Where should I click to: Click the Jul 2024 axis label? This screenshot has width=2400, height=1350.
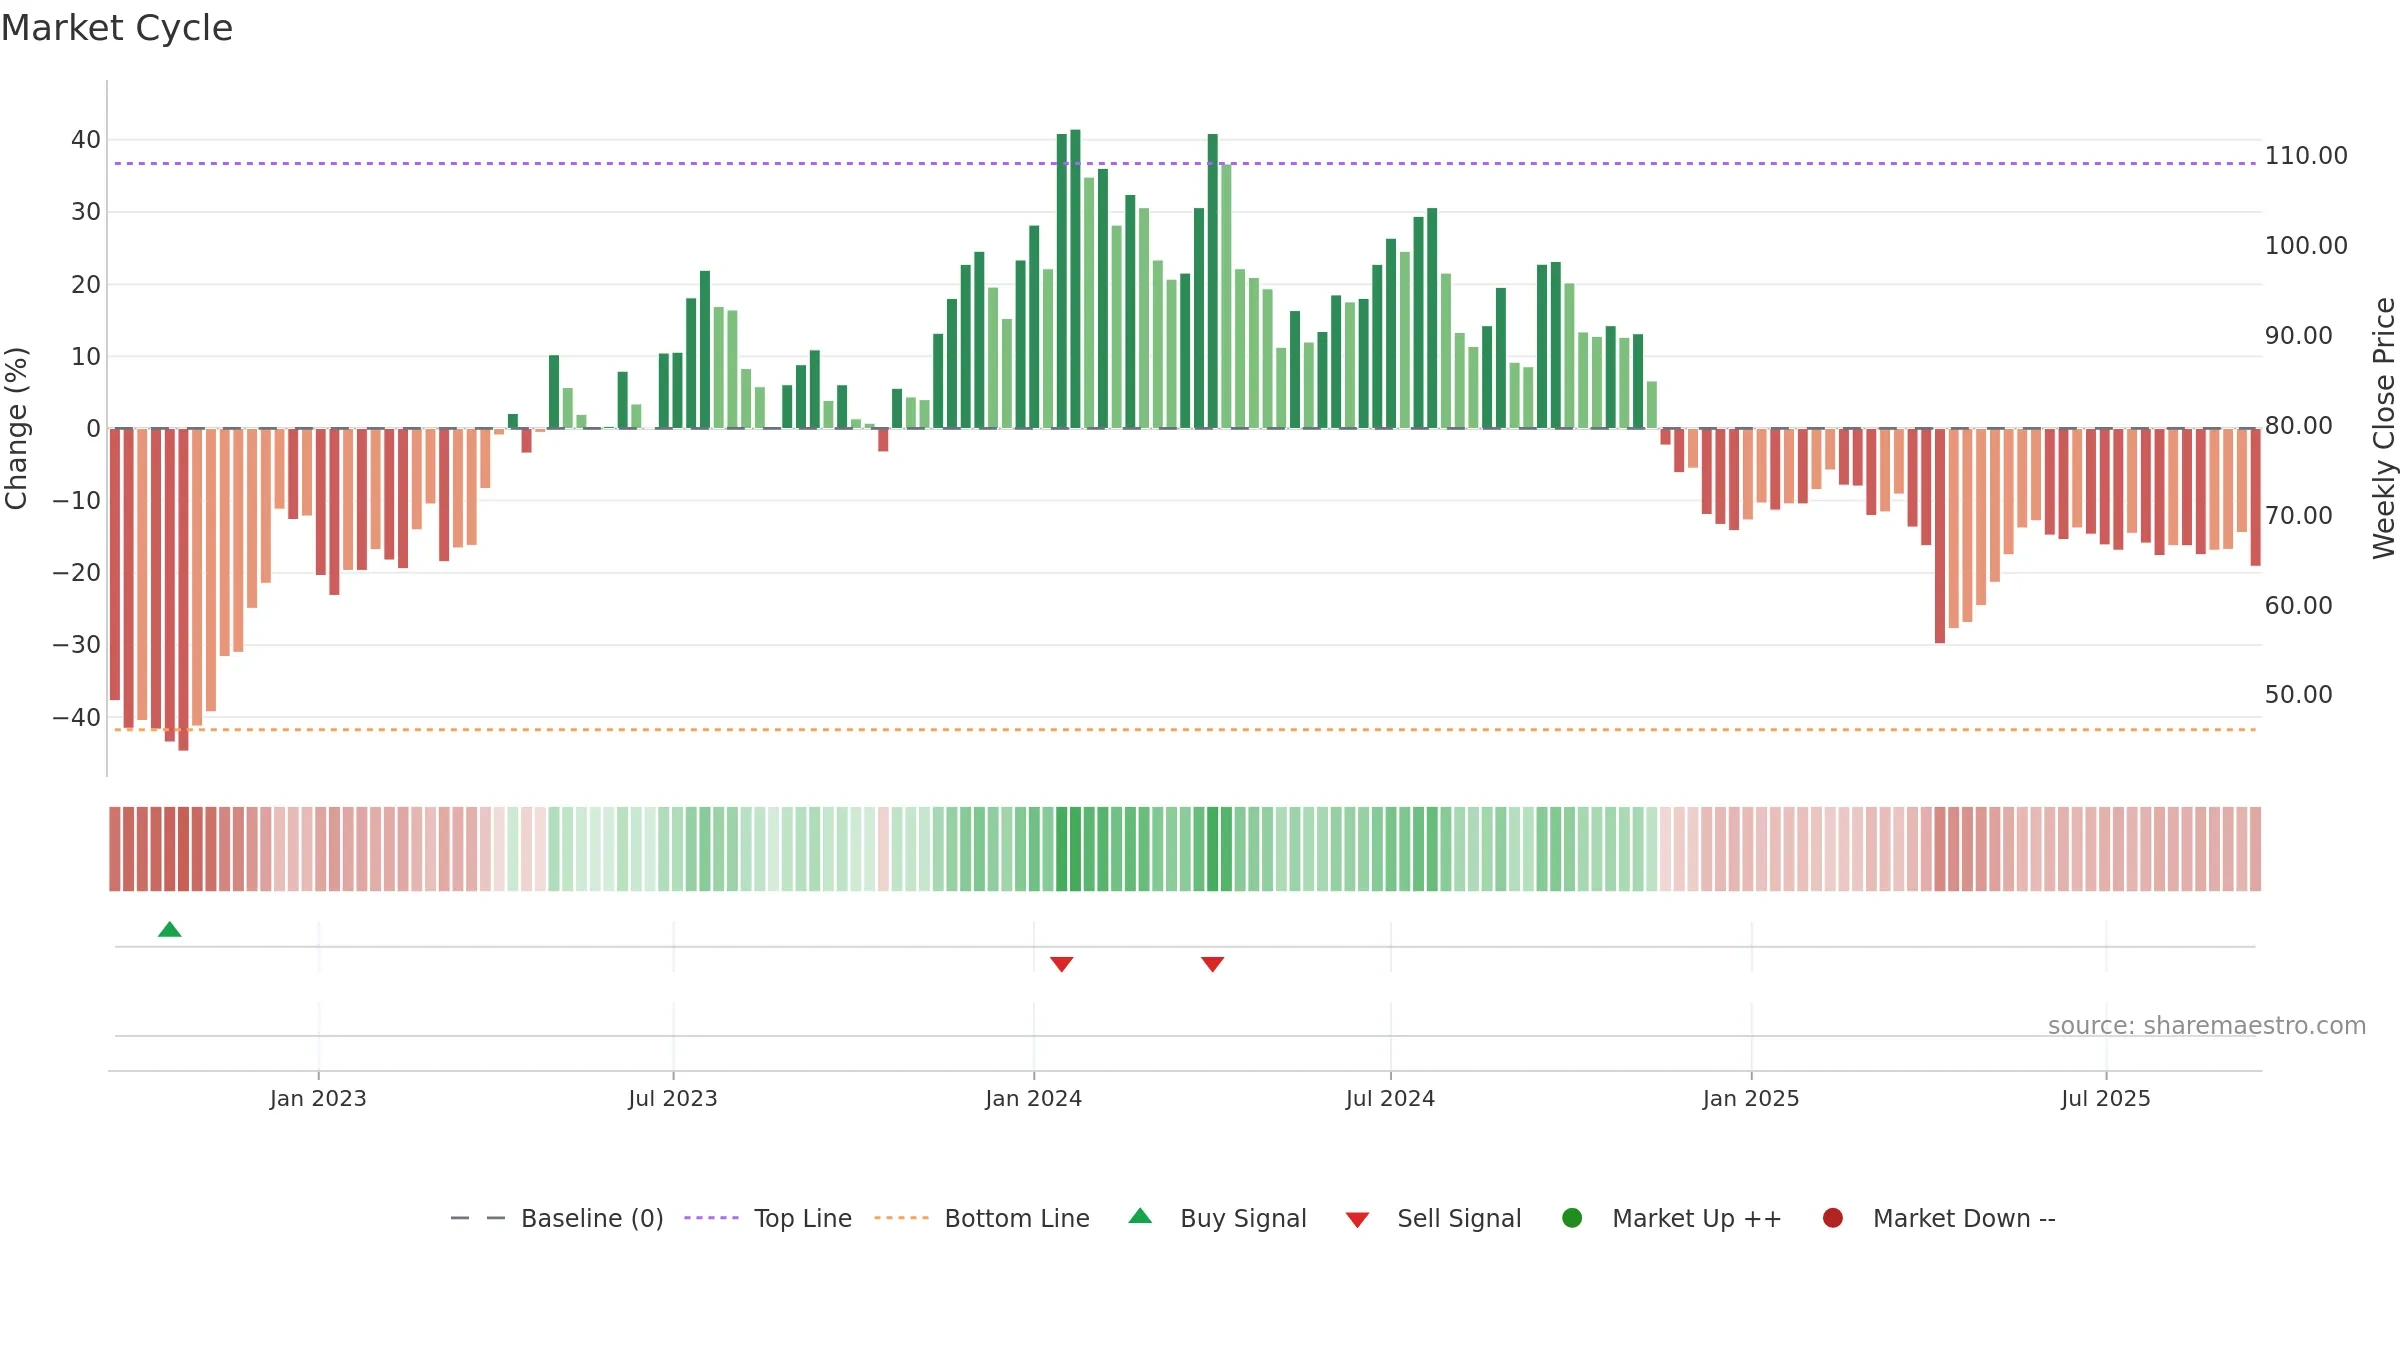[1390, 1098]
